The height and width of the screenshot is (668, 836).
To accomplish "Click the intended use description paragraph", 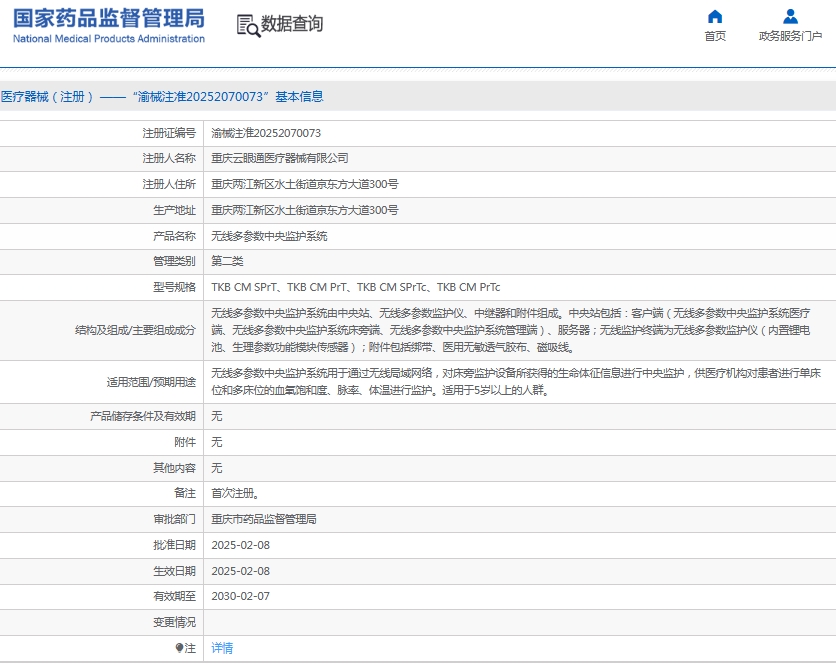I will click(x=516, y=382).
